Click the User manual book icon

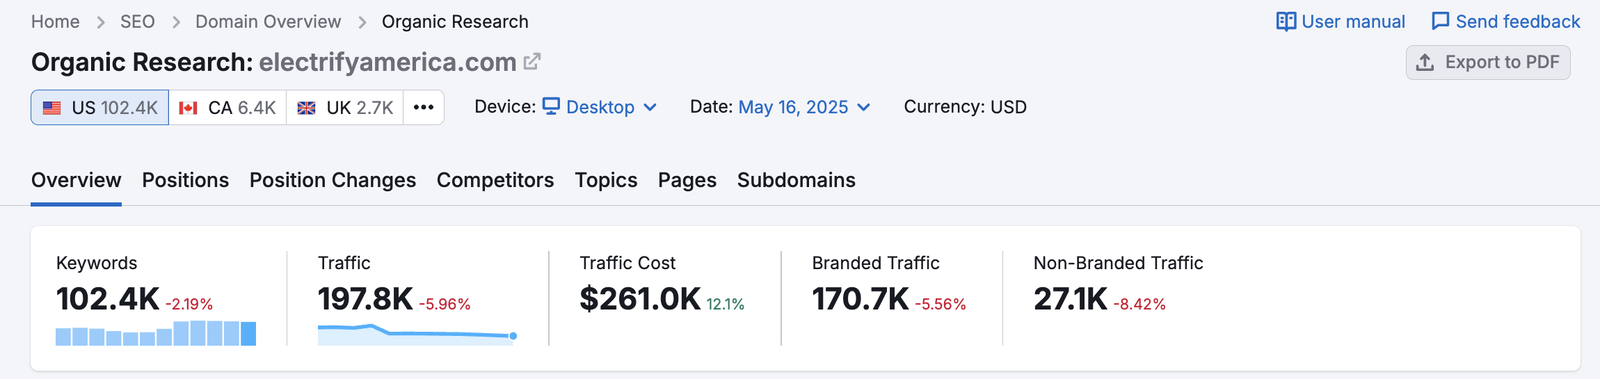[x=1286, y=22]
